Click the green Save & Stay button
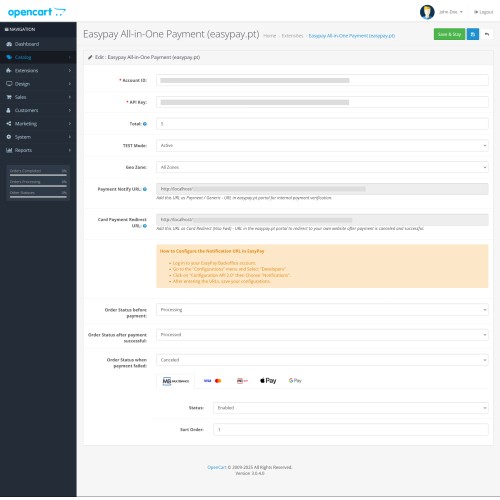Image resolution: width=500 pixels, height=500 pixels. click(x=449, y=34)
